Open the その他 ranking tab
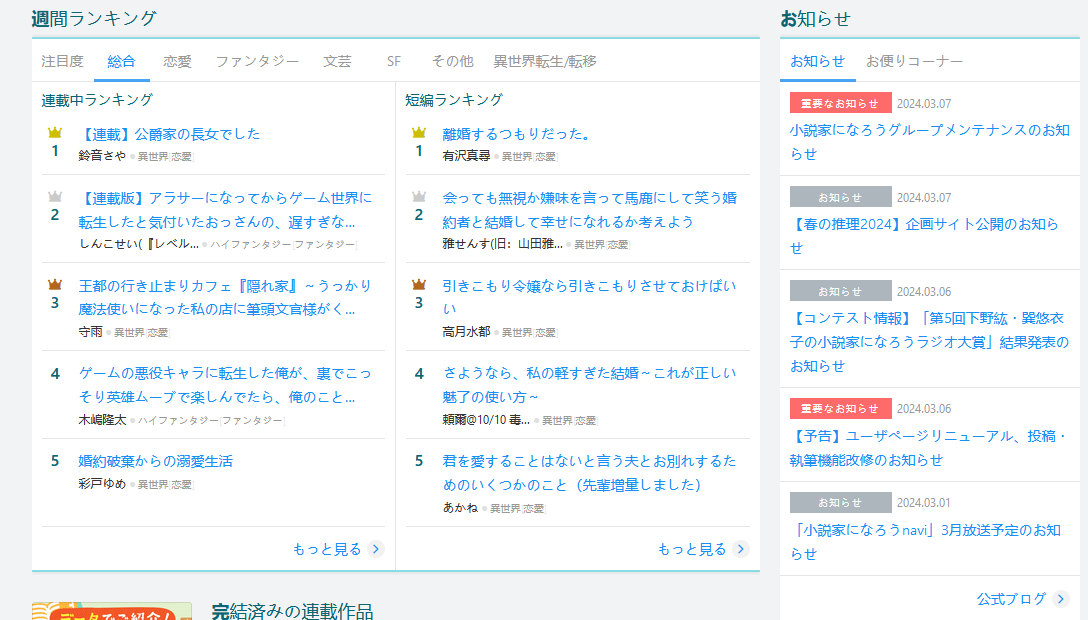Image resolution: width=1088 pixels, height=620 pixels. tap(452, 61)
